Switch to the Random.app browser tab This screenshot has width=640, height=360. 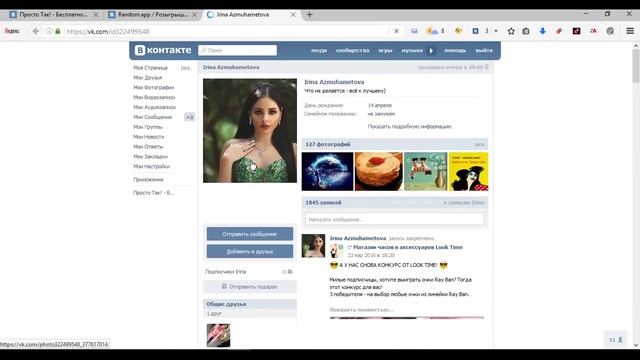(x=153, y=15)
